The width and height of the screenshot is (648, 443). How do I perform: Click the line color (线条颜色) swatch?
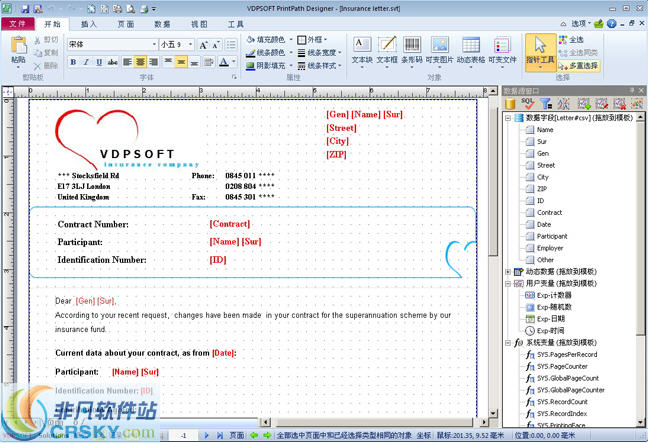click(x=250, y=53)
